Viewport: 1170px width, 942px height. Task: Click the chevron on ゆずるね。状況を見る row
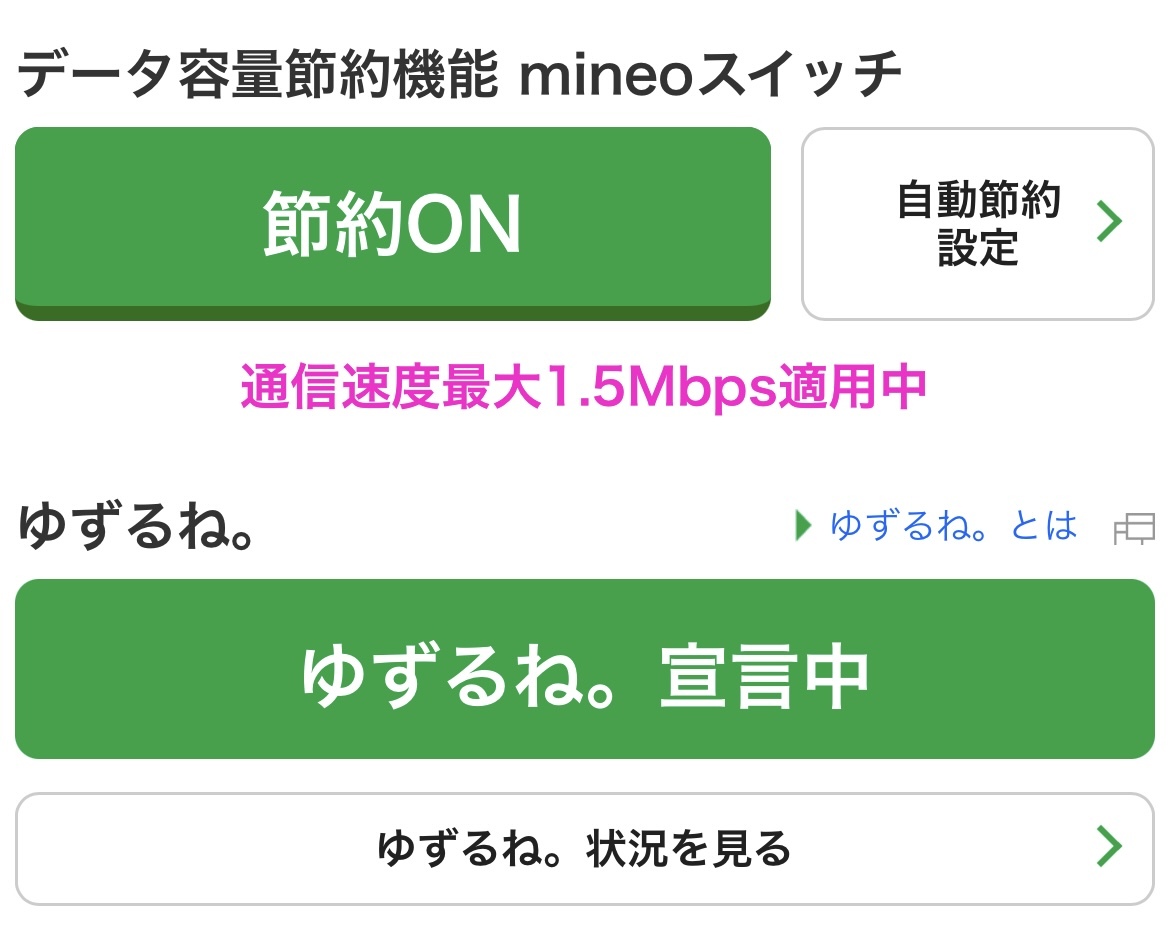[x=1109, y=846]
